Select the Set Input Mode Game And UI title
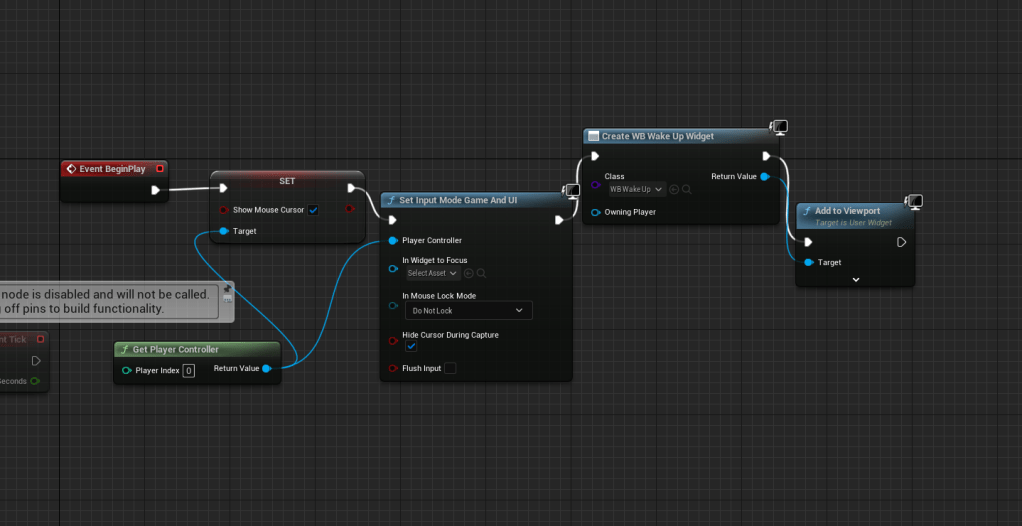 pyautogui.click(x=458, y=200)
